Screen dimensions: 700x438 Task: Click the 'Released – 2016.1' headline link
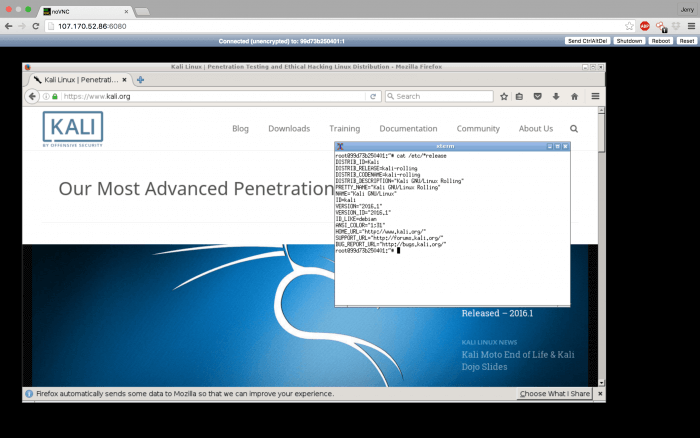coord(497,313)
